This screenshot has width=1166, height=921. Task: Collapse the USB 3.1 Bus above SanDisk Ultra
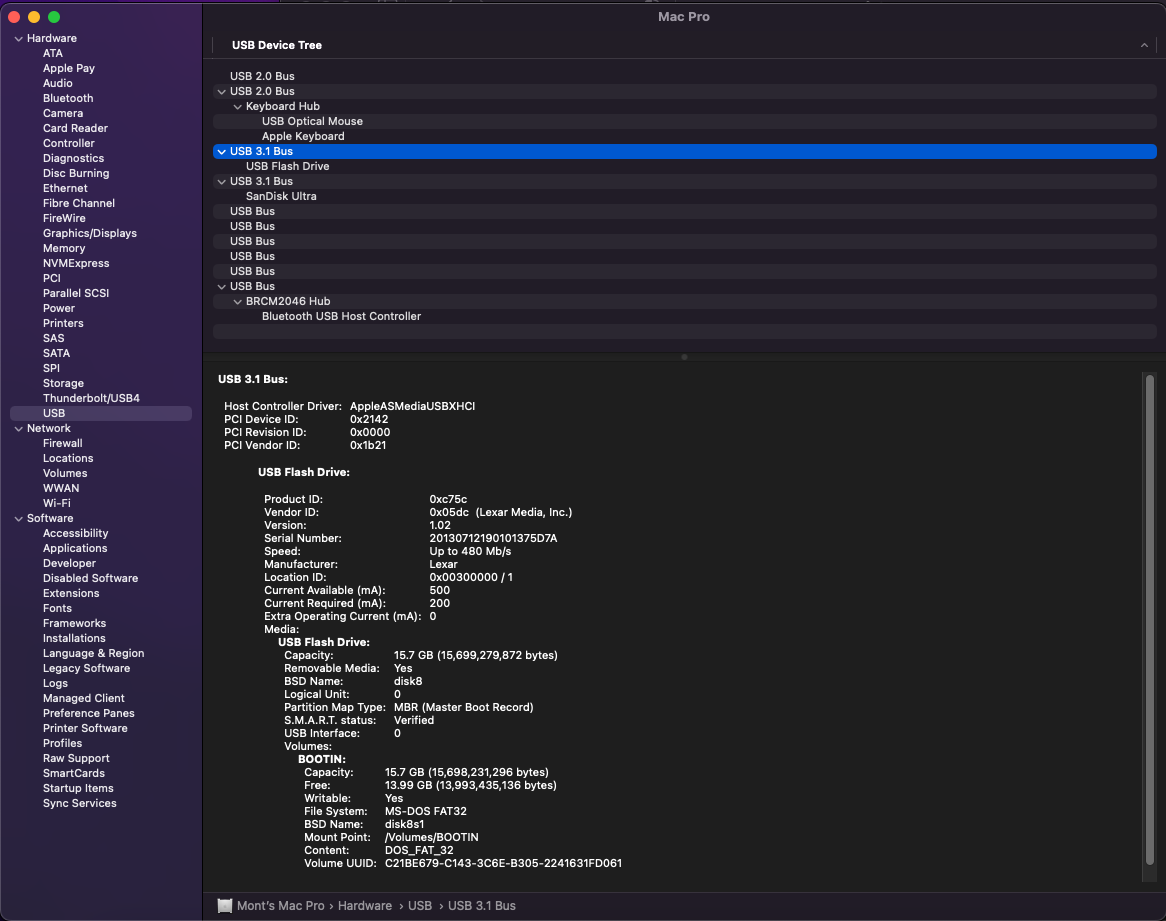[222, 182]
